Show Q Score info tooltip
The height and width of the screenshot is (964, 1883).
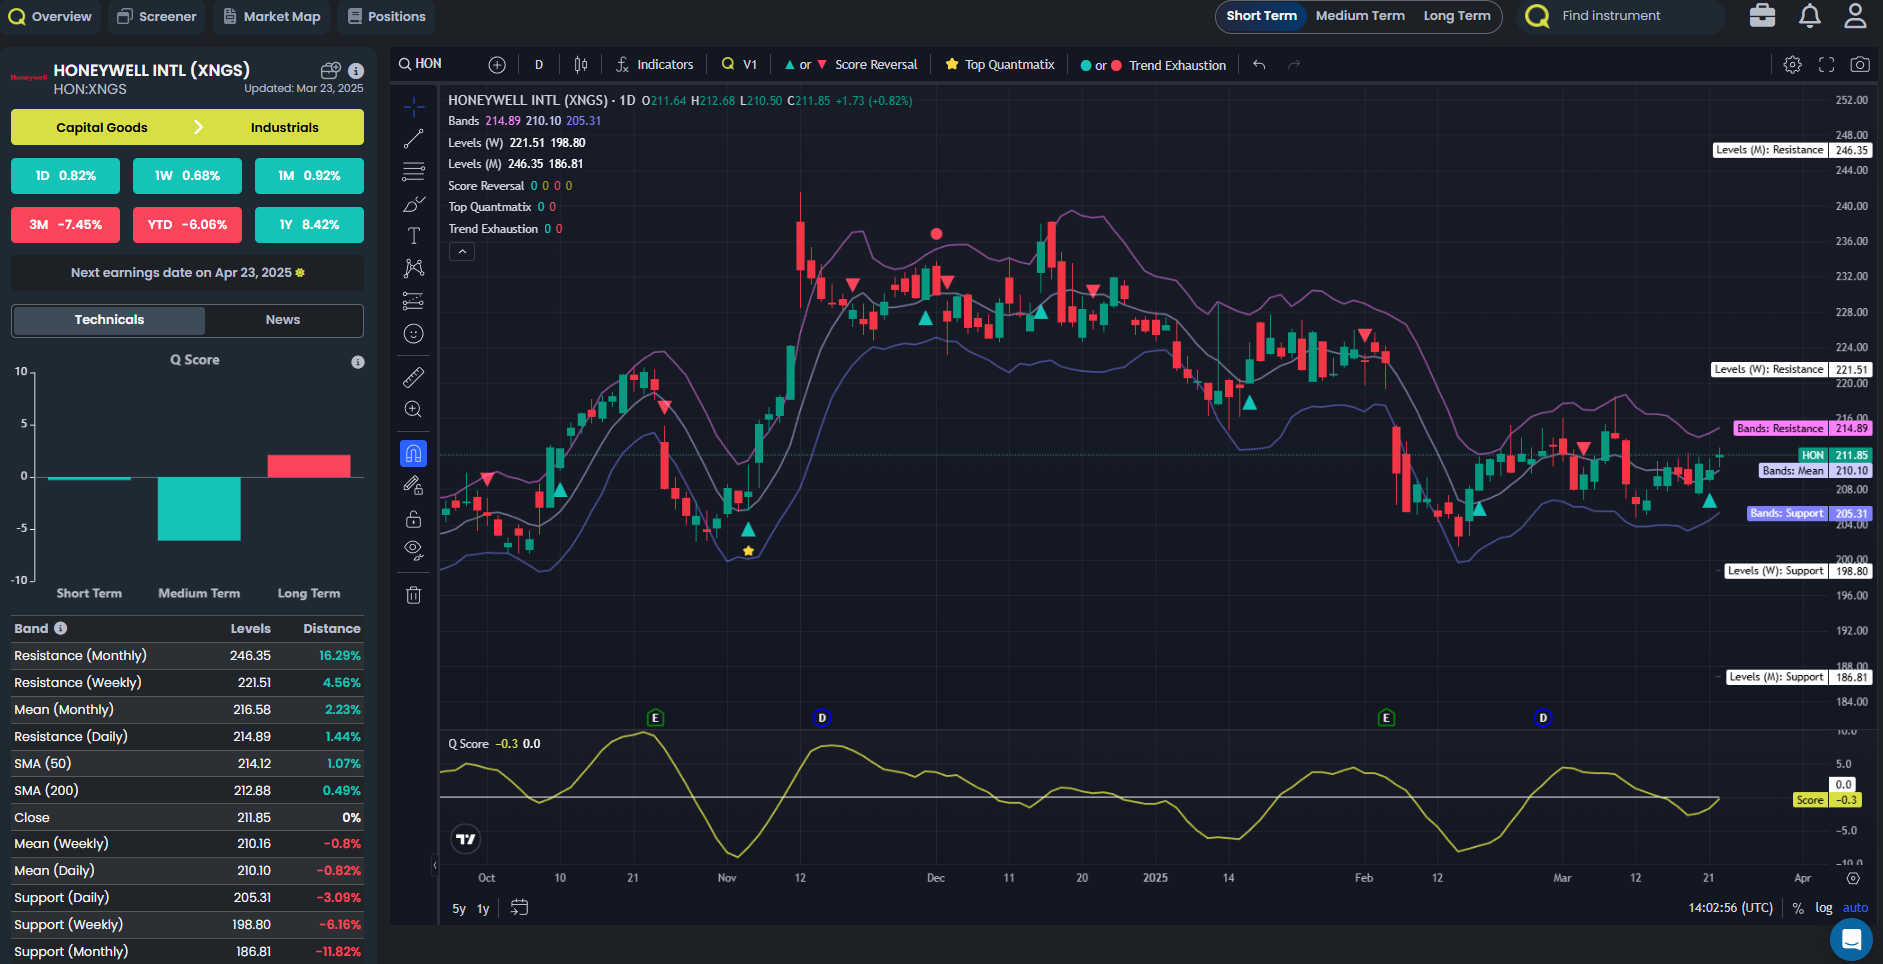(358, 362)
